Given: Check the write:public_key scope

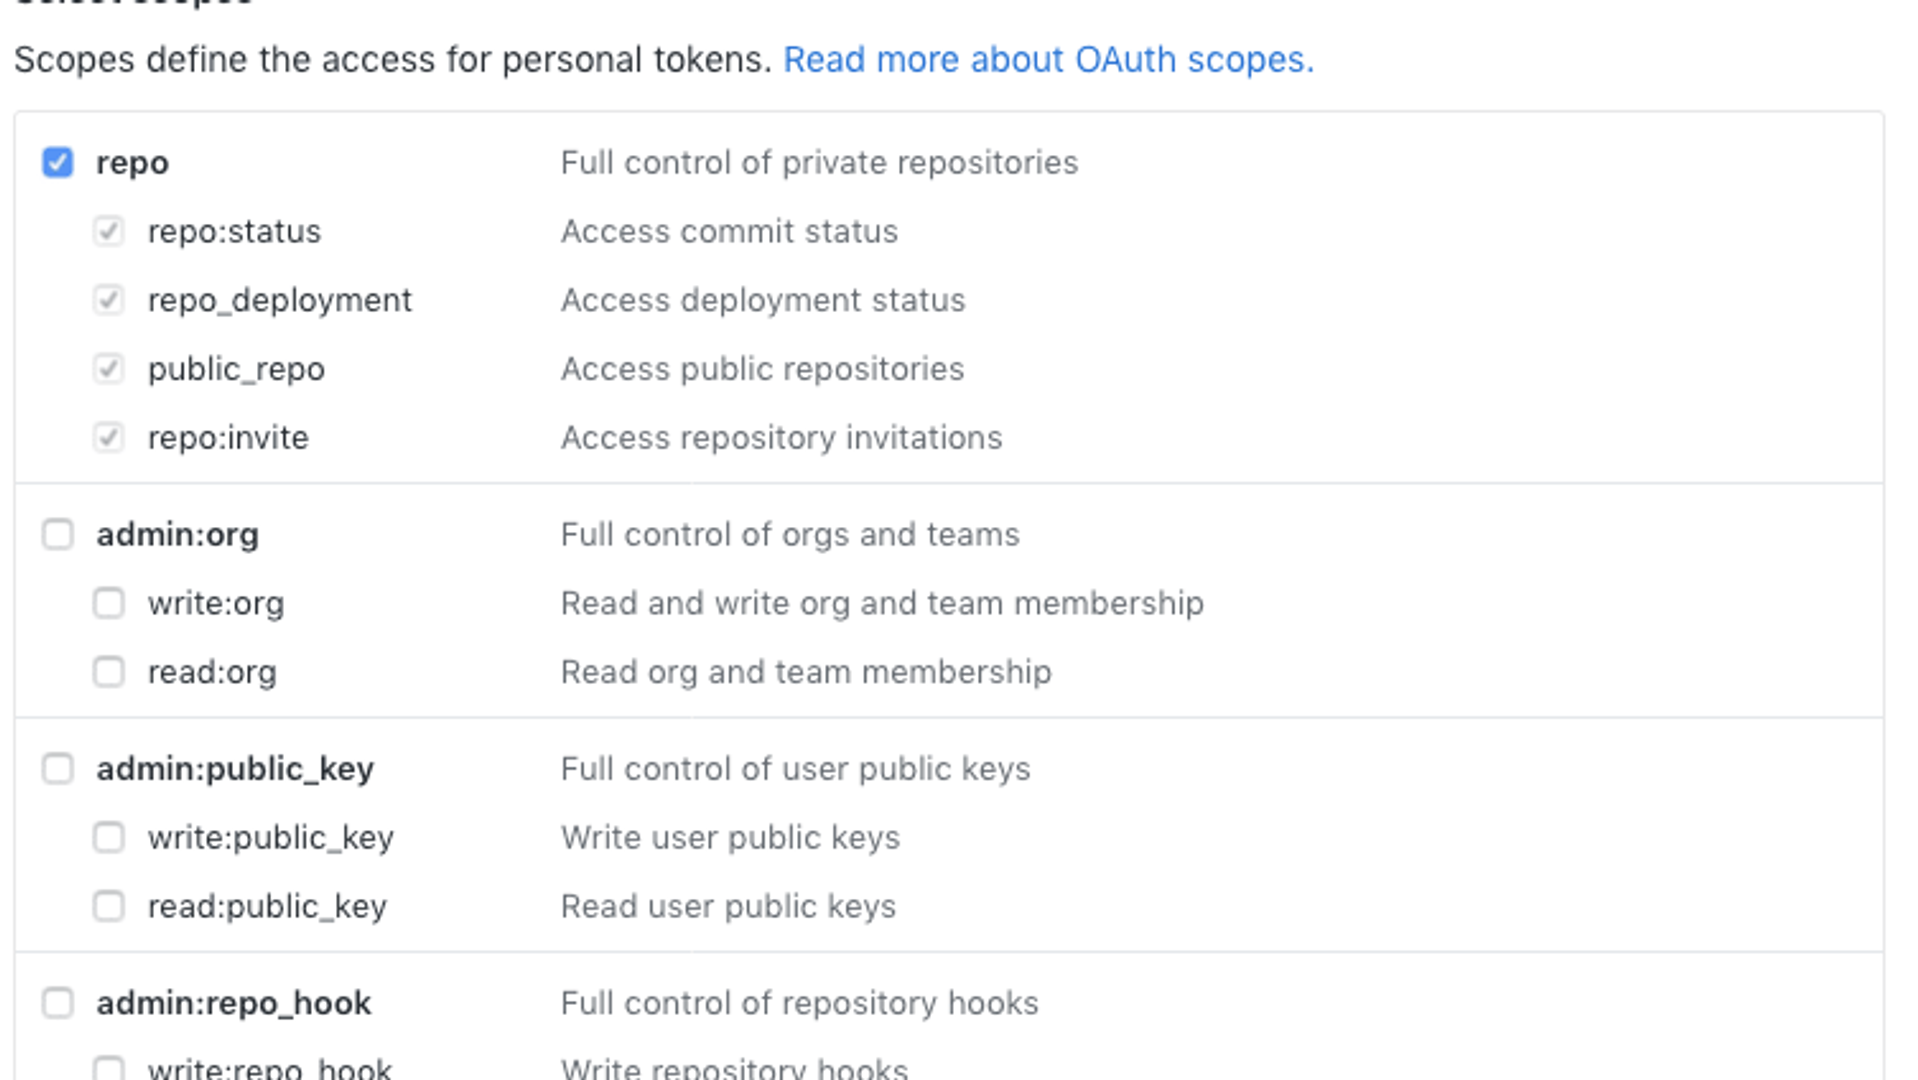Looking at the screenshot, I should point(109,837).
